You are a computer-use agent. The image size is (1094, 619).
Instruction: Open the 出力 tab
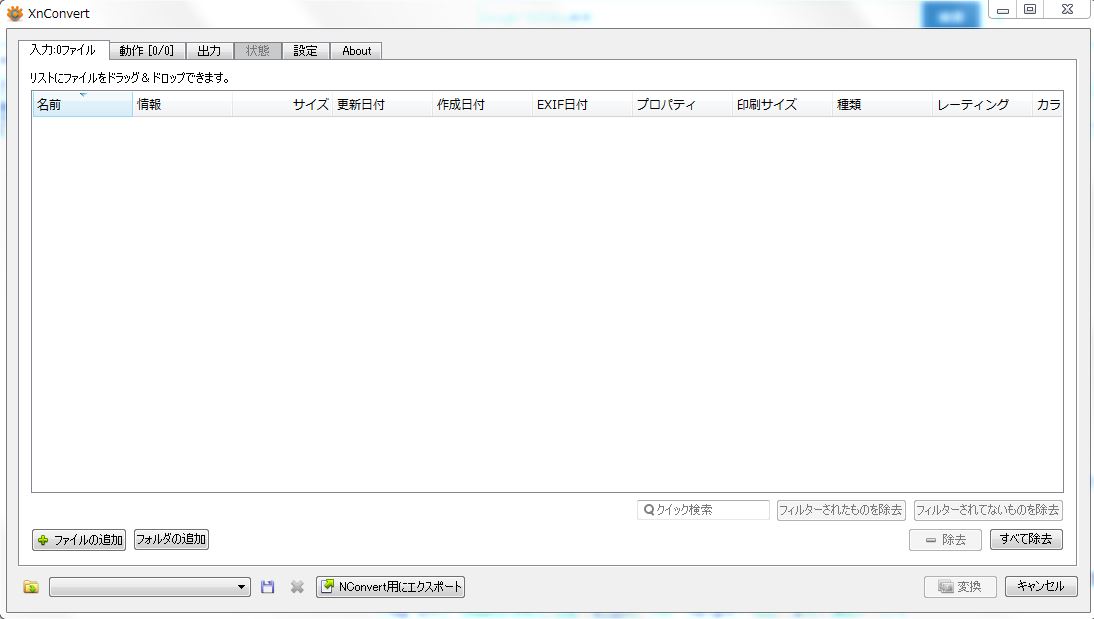(x=209, y=51)
